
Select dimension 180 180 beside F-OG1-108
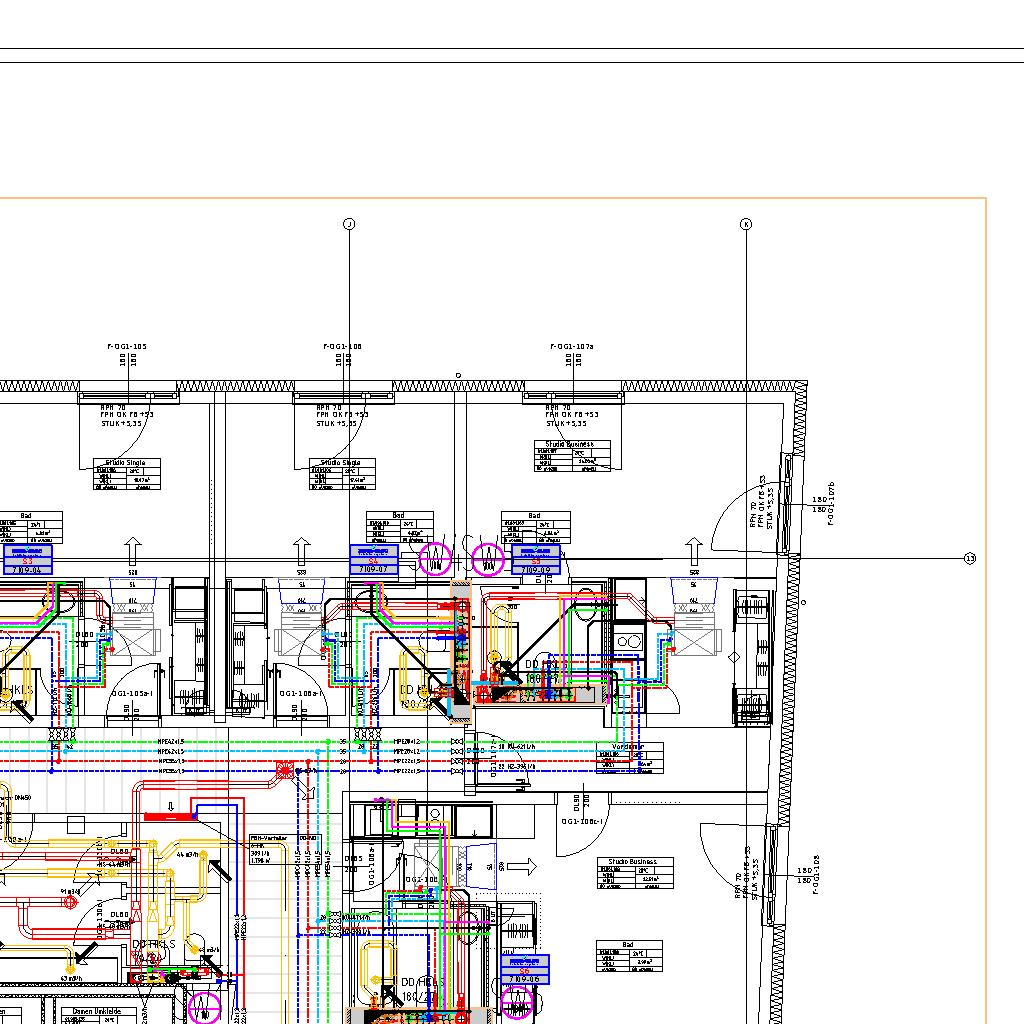point(805,875)
